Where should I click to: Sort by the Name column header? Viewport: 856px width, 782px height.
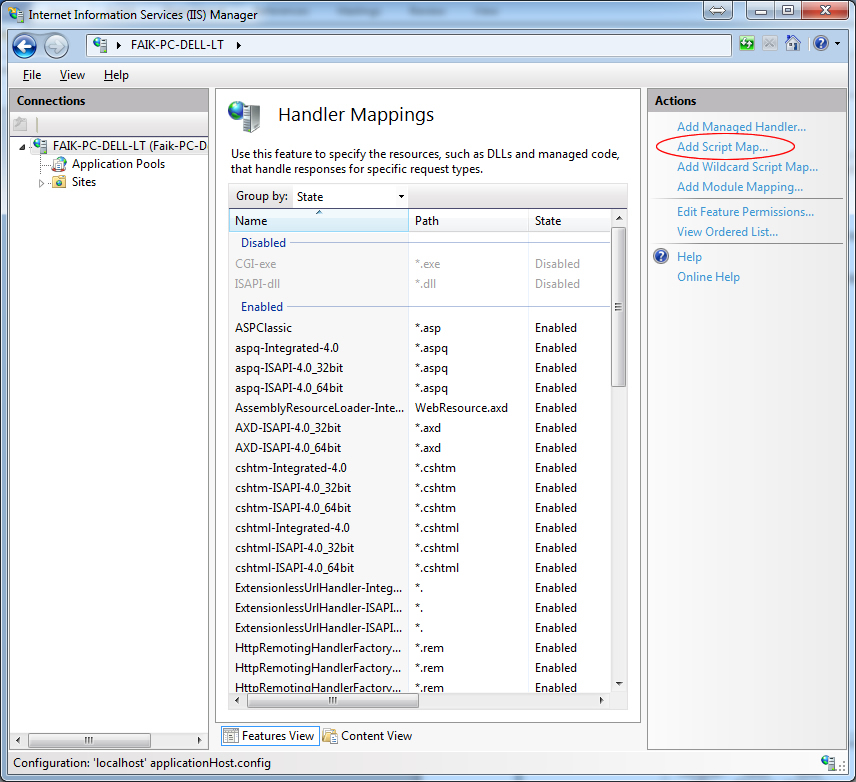pyautogui.click(x=319, y=221)
